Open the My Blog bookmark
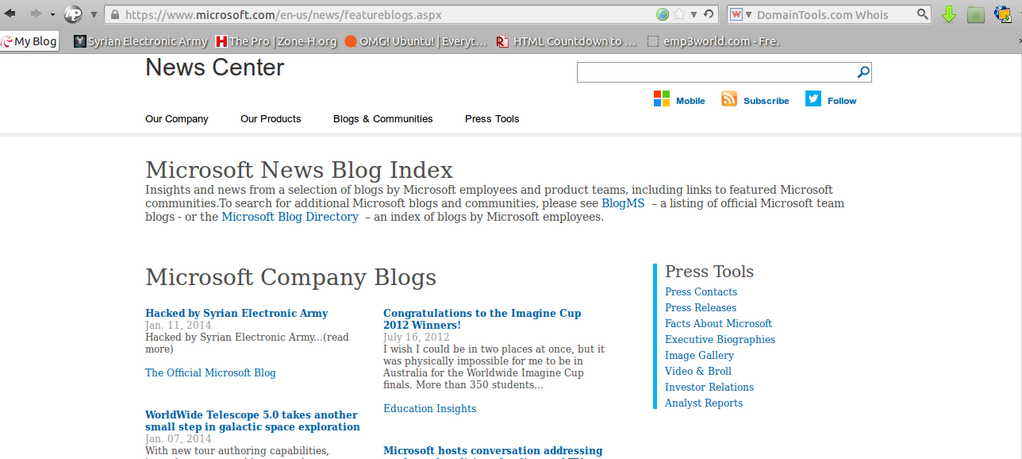Image resolution: width=1022 pixels, height=459 pixels. tap(29, 42)
